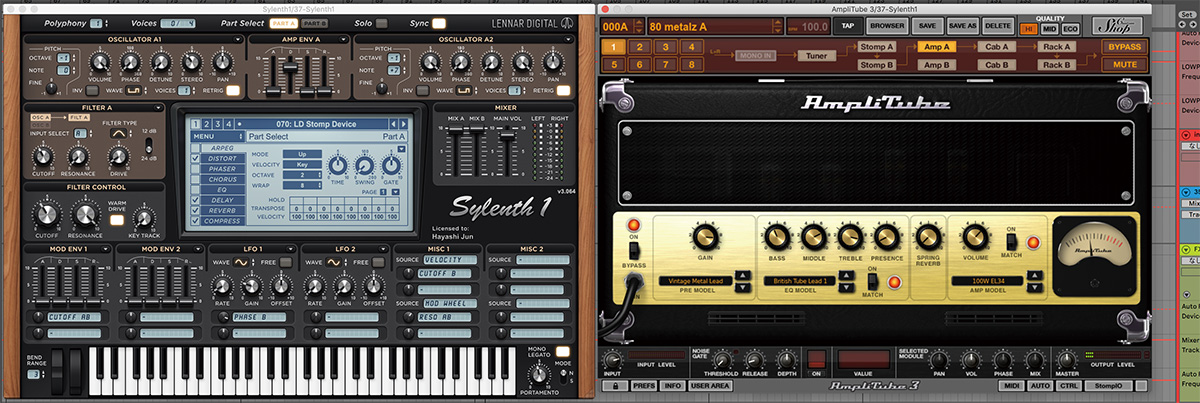Open Amp Env A section dropdown arrow
The image size is (1200, 403).
click(x=343, y=39)
